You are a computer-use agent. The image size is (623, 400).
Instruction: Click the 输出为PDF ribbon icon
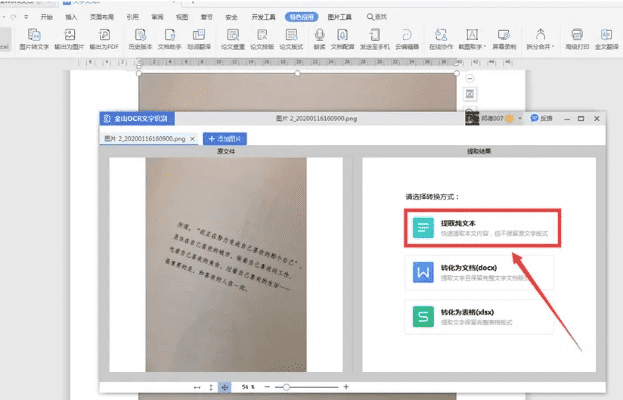coord(104,39)
